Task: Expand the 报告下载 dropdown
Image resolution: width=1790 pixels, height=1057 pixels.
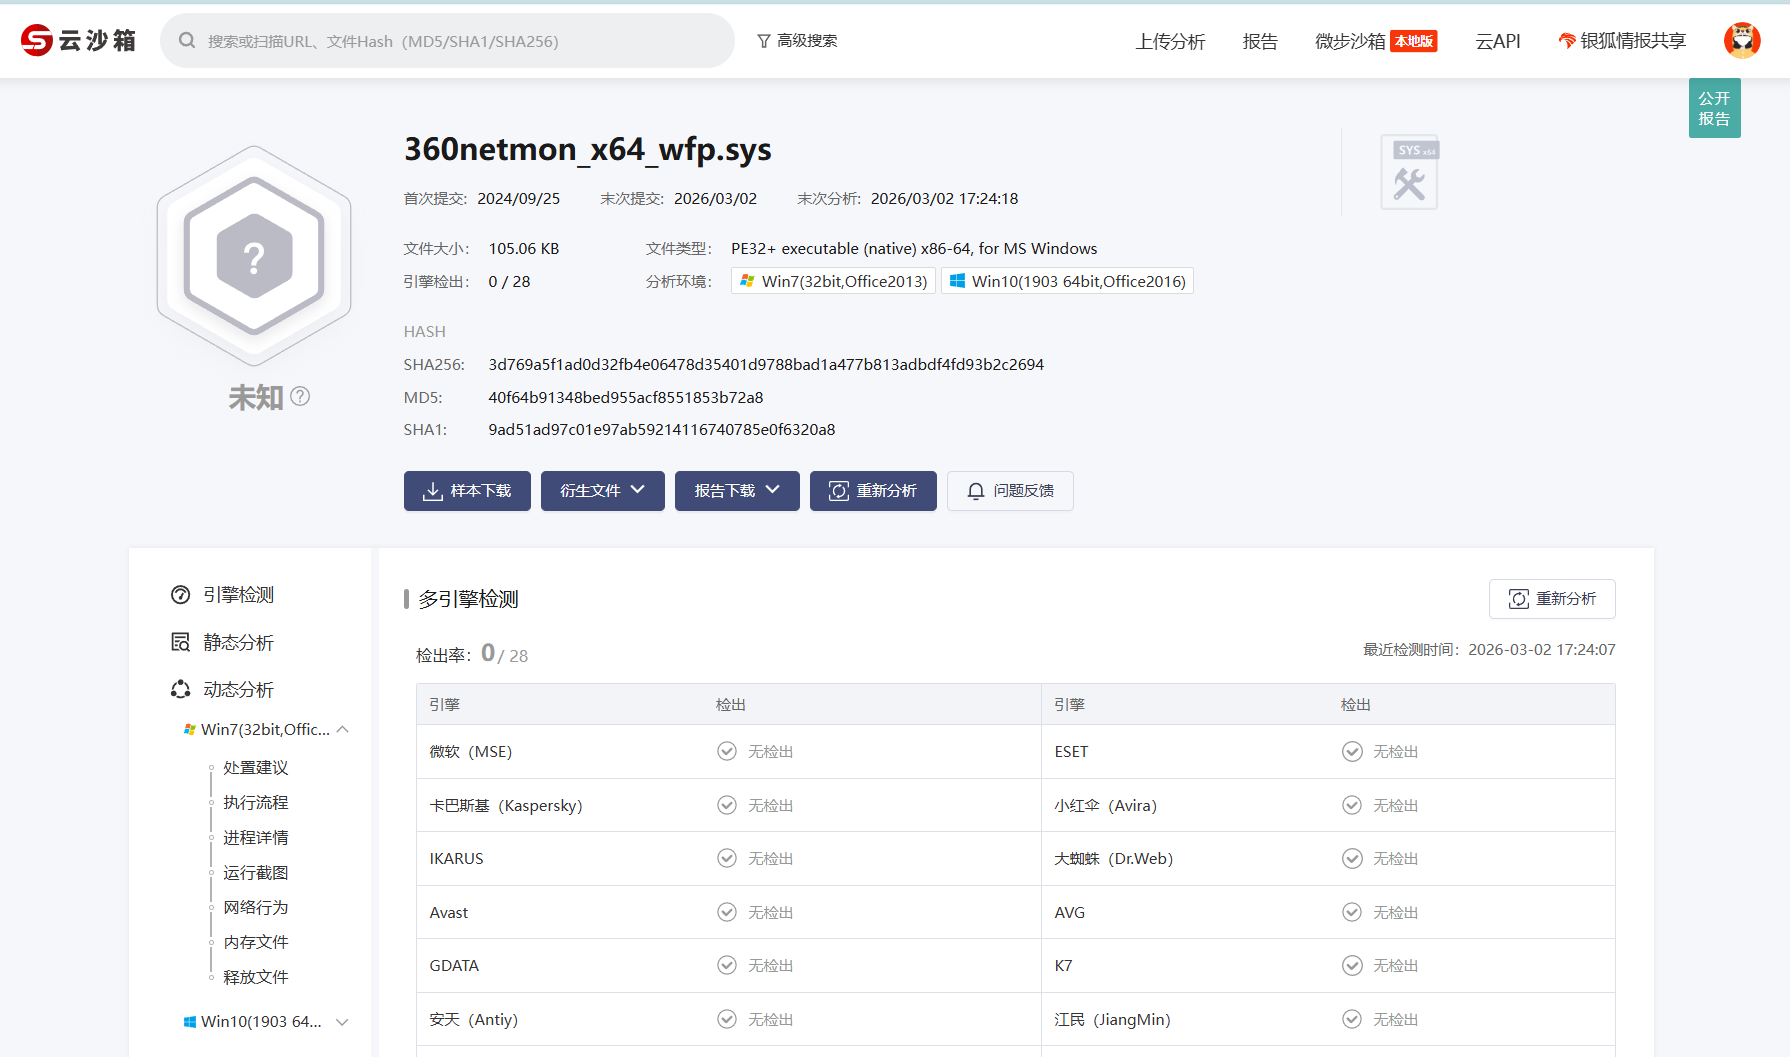Action: coord(737,491)
